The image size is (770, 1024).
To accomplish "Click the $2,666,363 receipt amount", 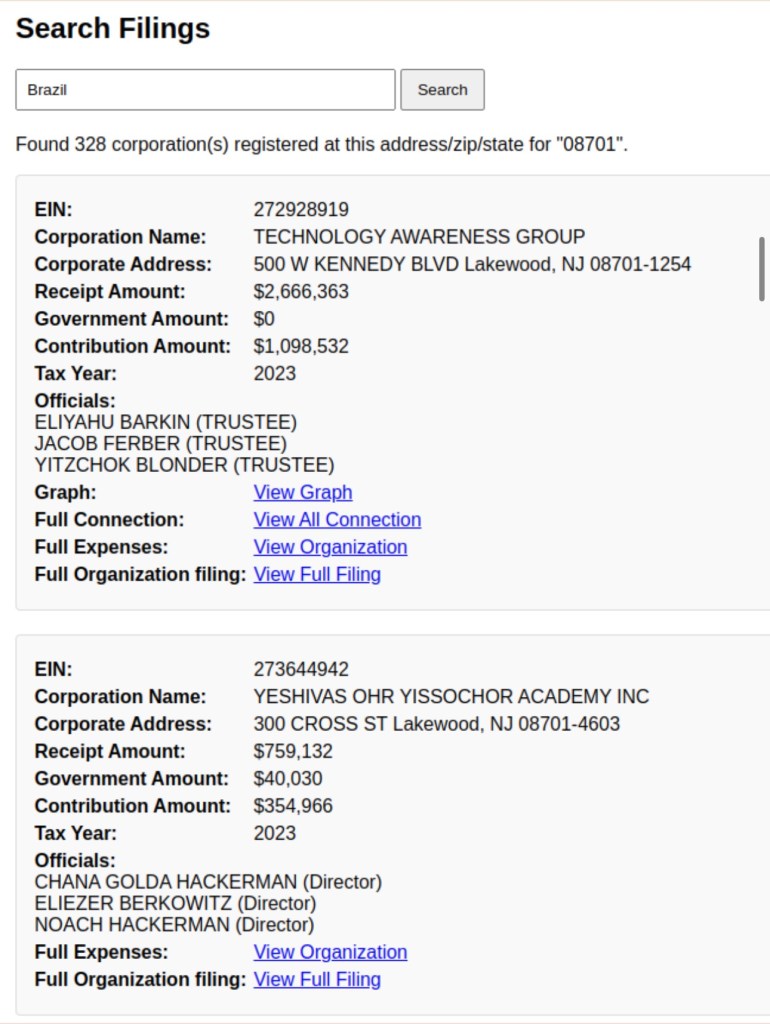I will pyautogui.click(x=301, y=292).
